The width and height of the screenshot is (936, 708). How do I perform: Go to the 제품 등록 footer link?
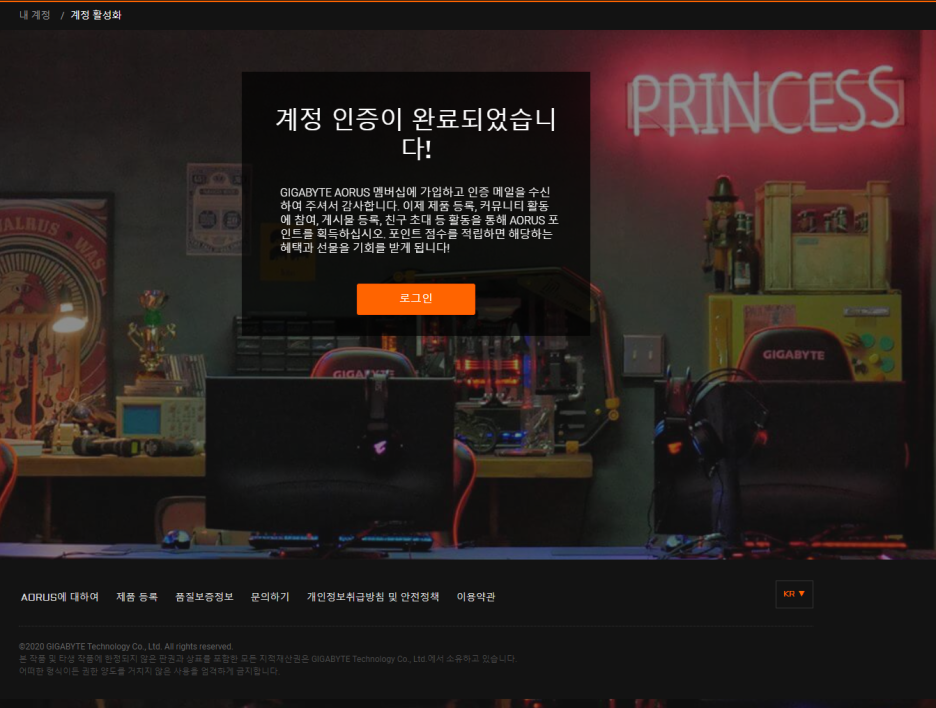(137, 597)
